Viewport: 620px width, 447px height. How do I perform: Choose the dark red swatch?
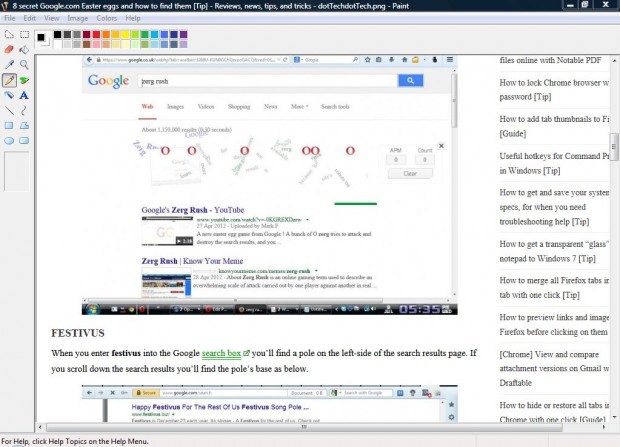click(x=87, y=34)
